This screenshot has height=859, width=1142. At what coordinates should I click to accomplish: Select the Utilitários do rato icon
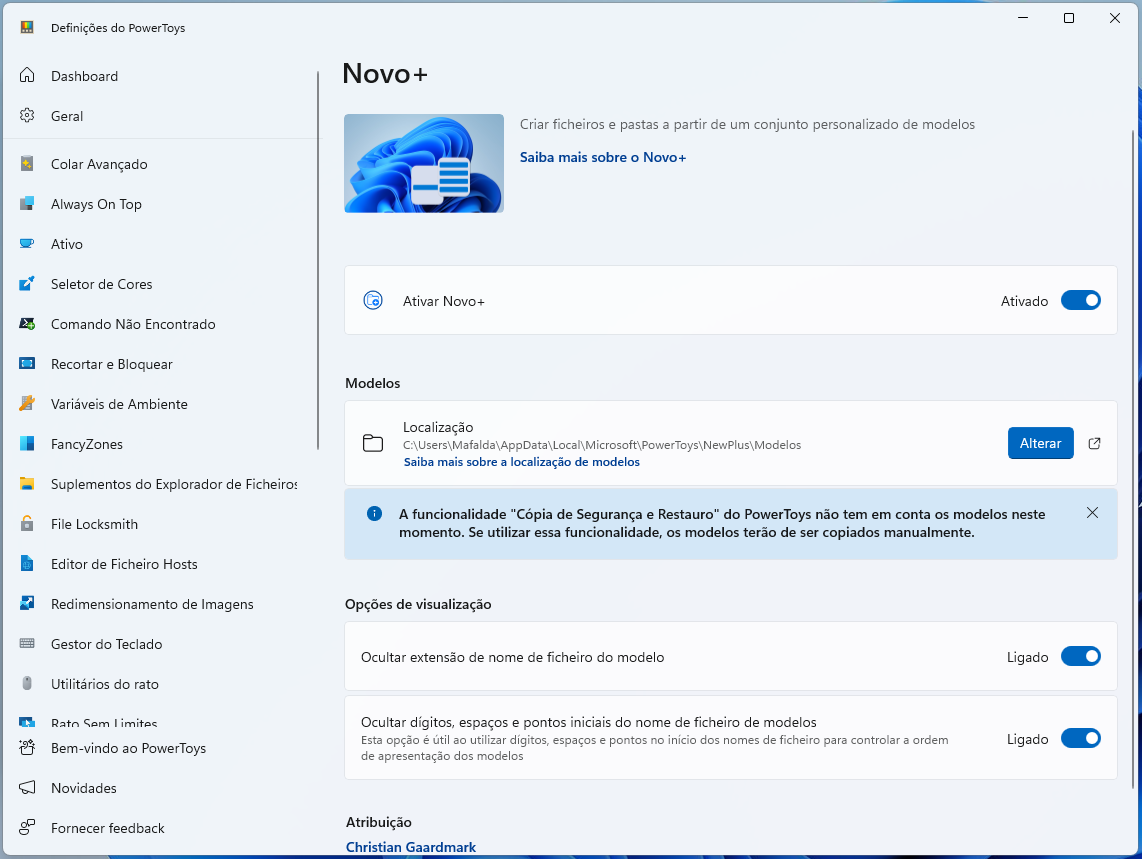(x=27, y=684)
